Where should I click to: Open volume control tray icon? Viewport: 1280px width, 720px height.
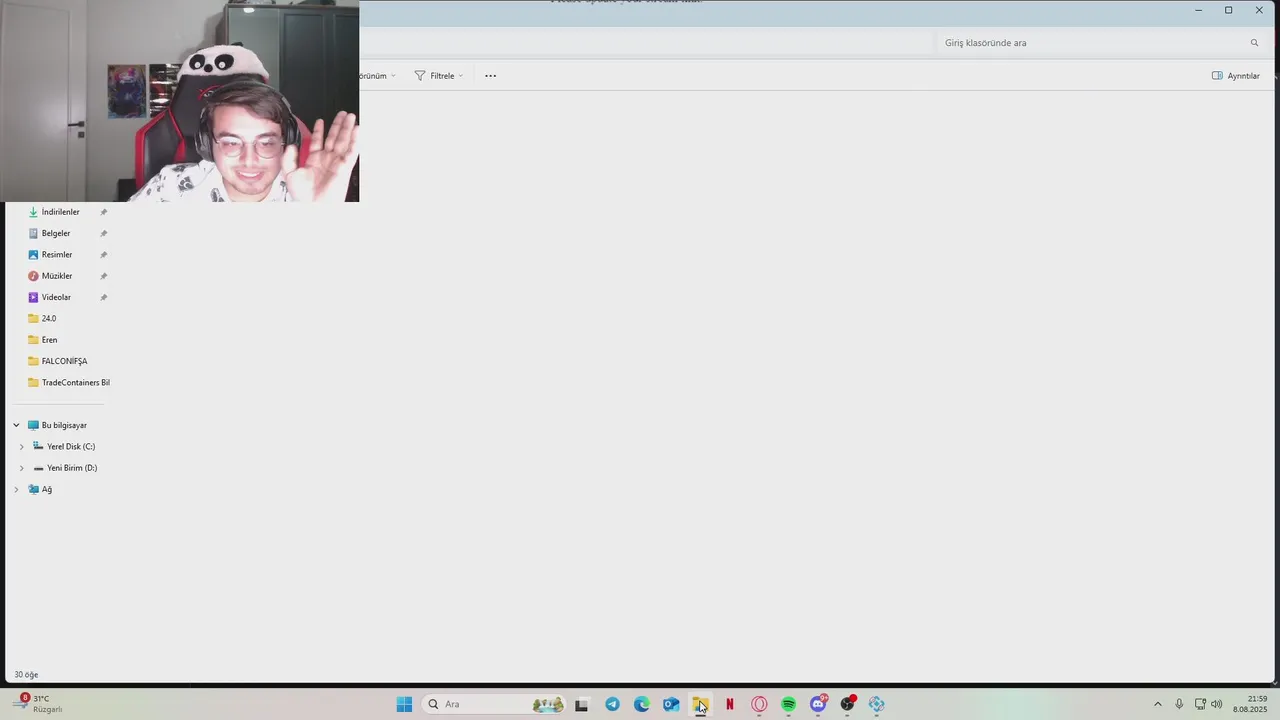pyautogui.click(x=1217, y=704)
